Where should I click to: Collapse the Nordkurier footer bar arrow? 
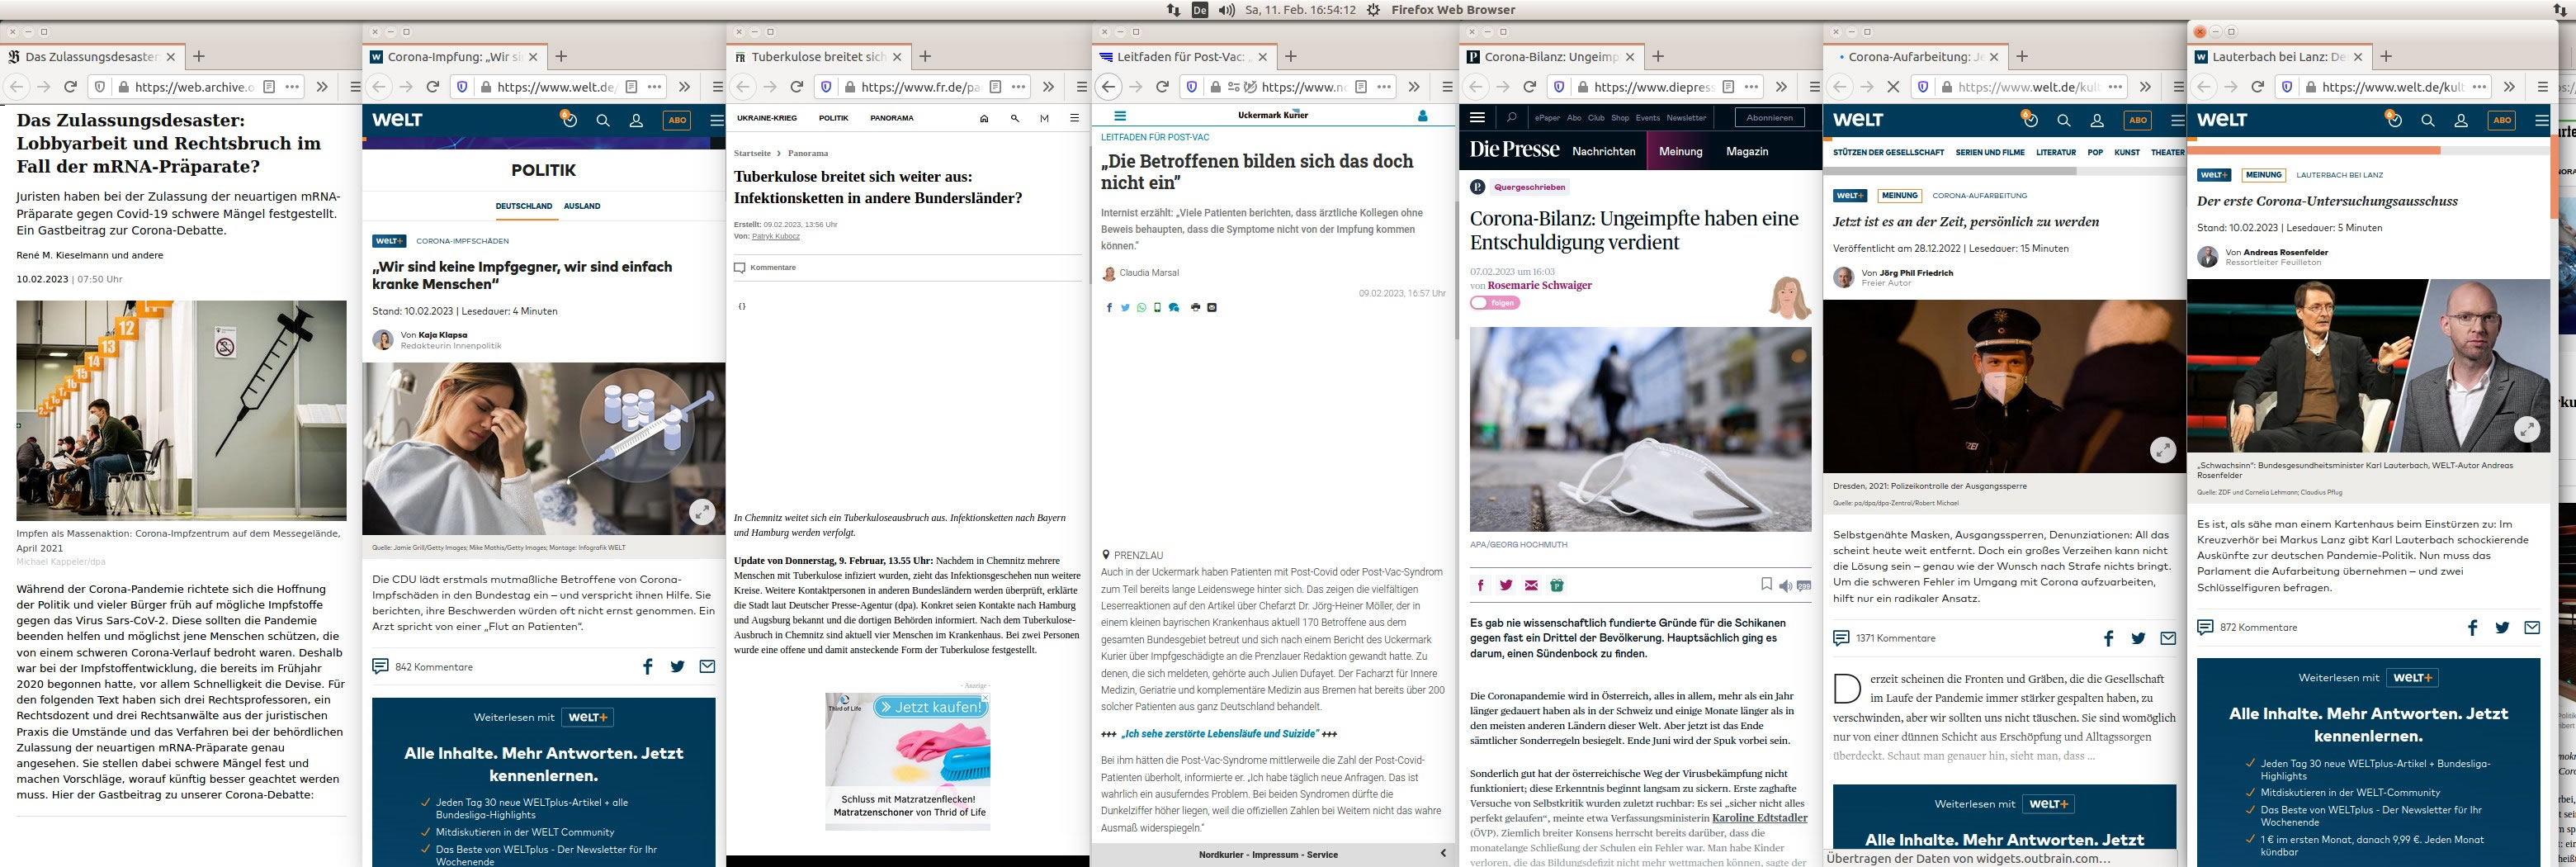coord(1443,854)
